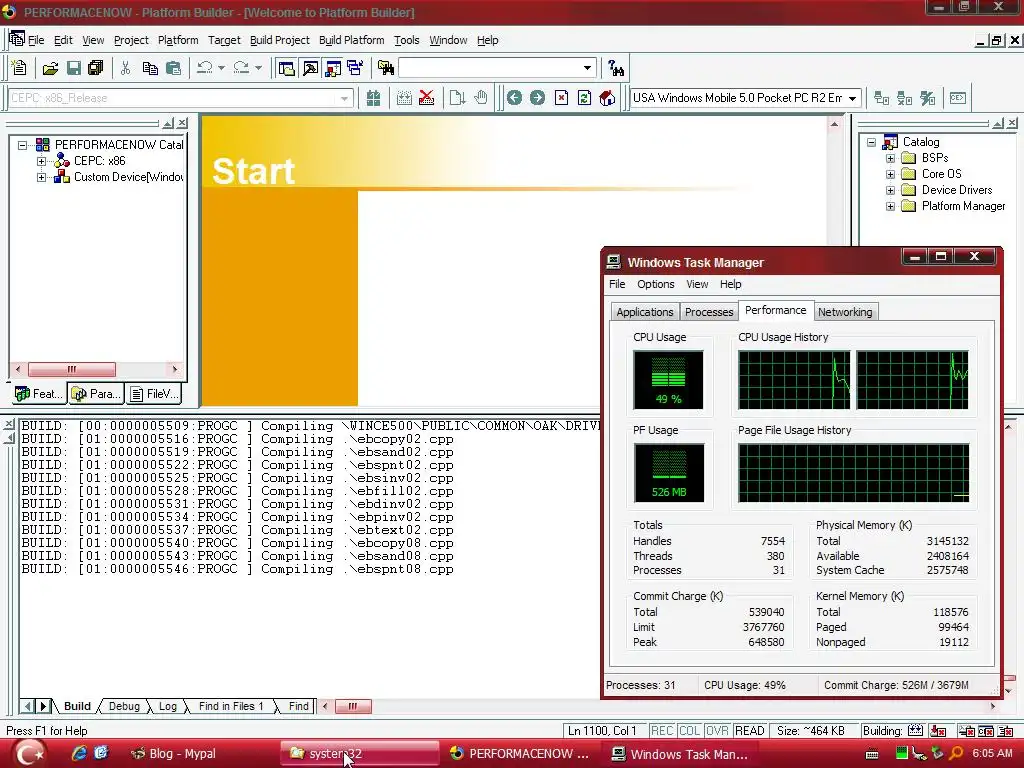Image resolution: width=1024 pixels, height=768 pixels.
Task: Click the Home page house icon
Action: (x=607, y=98)
